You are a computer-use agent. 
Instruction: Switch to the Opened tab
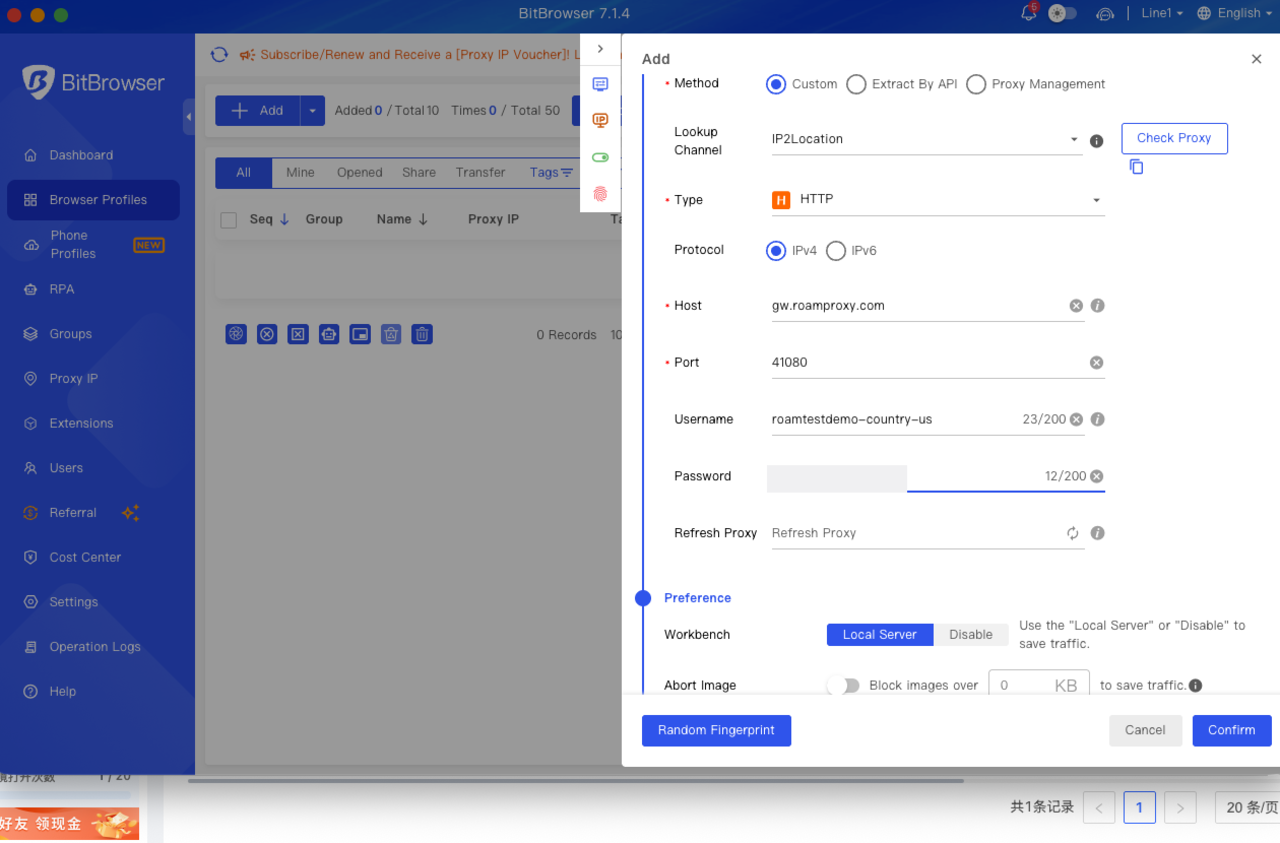click(x=360, y=173)
